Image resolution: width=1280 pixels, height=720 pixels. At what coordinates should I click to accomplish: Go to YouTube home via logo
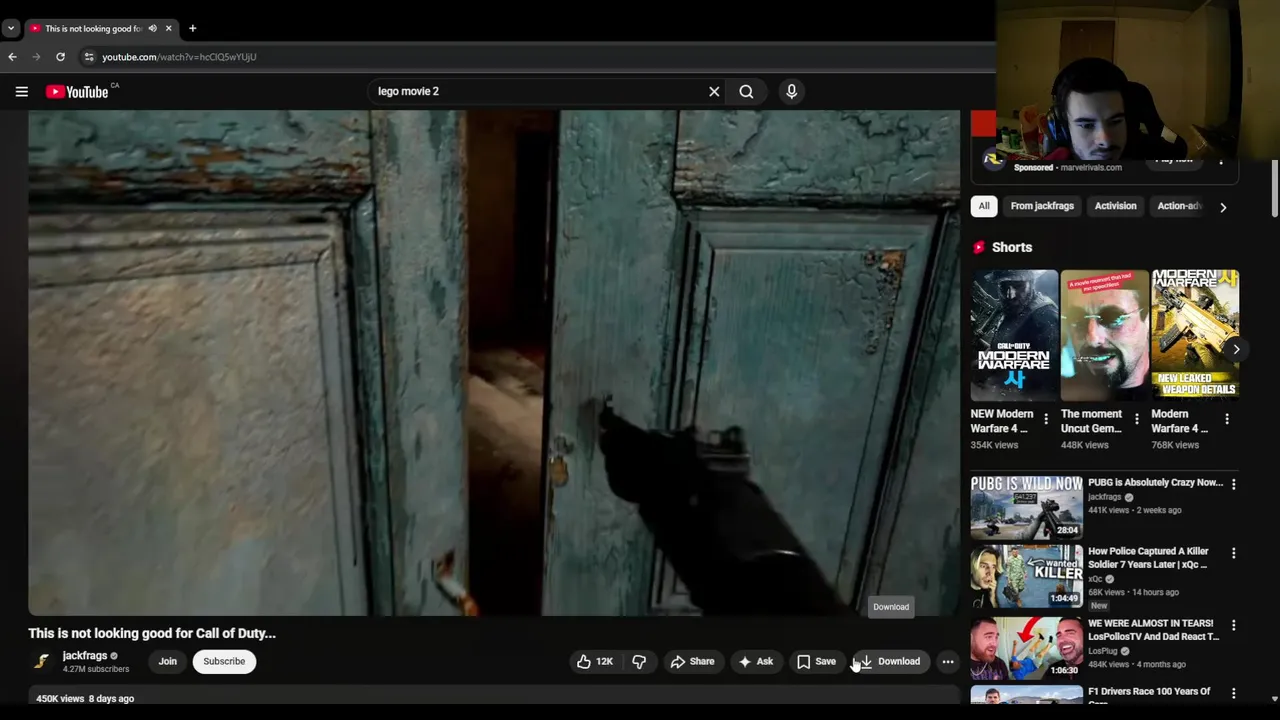[78, 91]
